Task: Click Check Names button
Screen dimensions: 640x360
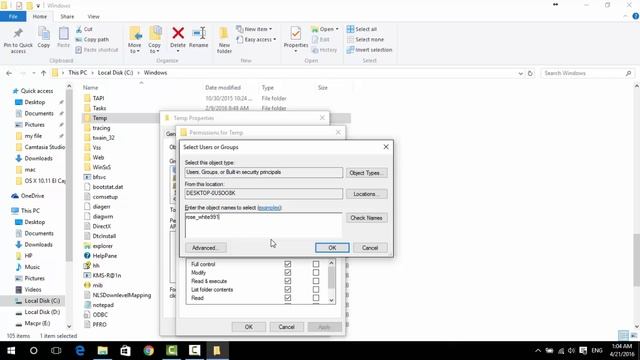Action: coord(366,218)
